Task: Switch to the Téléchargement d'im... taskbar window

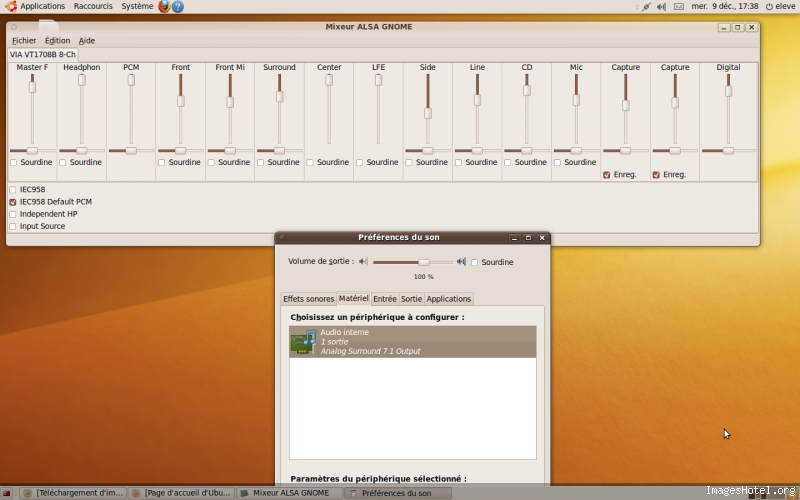Action: pos(73,493)
